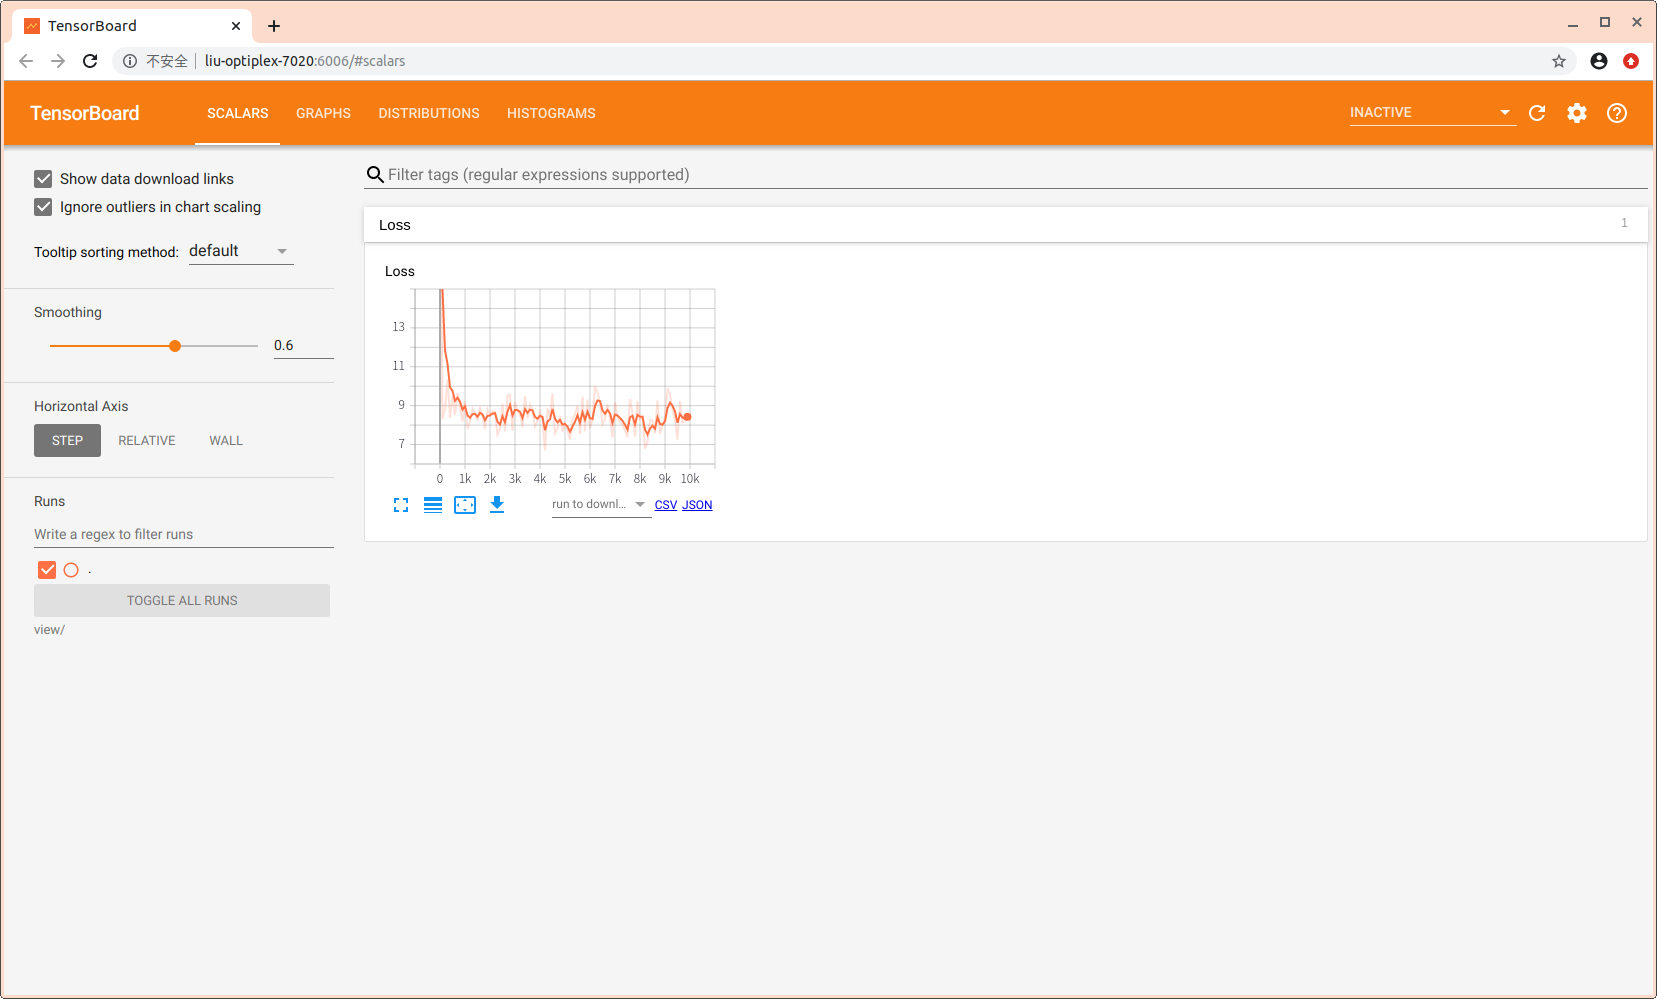
Task: Click the red browser update icon
Action: (1631, 61)
